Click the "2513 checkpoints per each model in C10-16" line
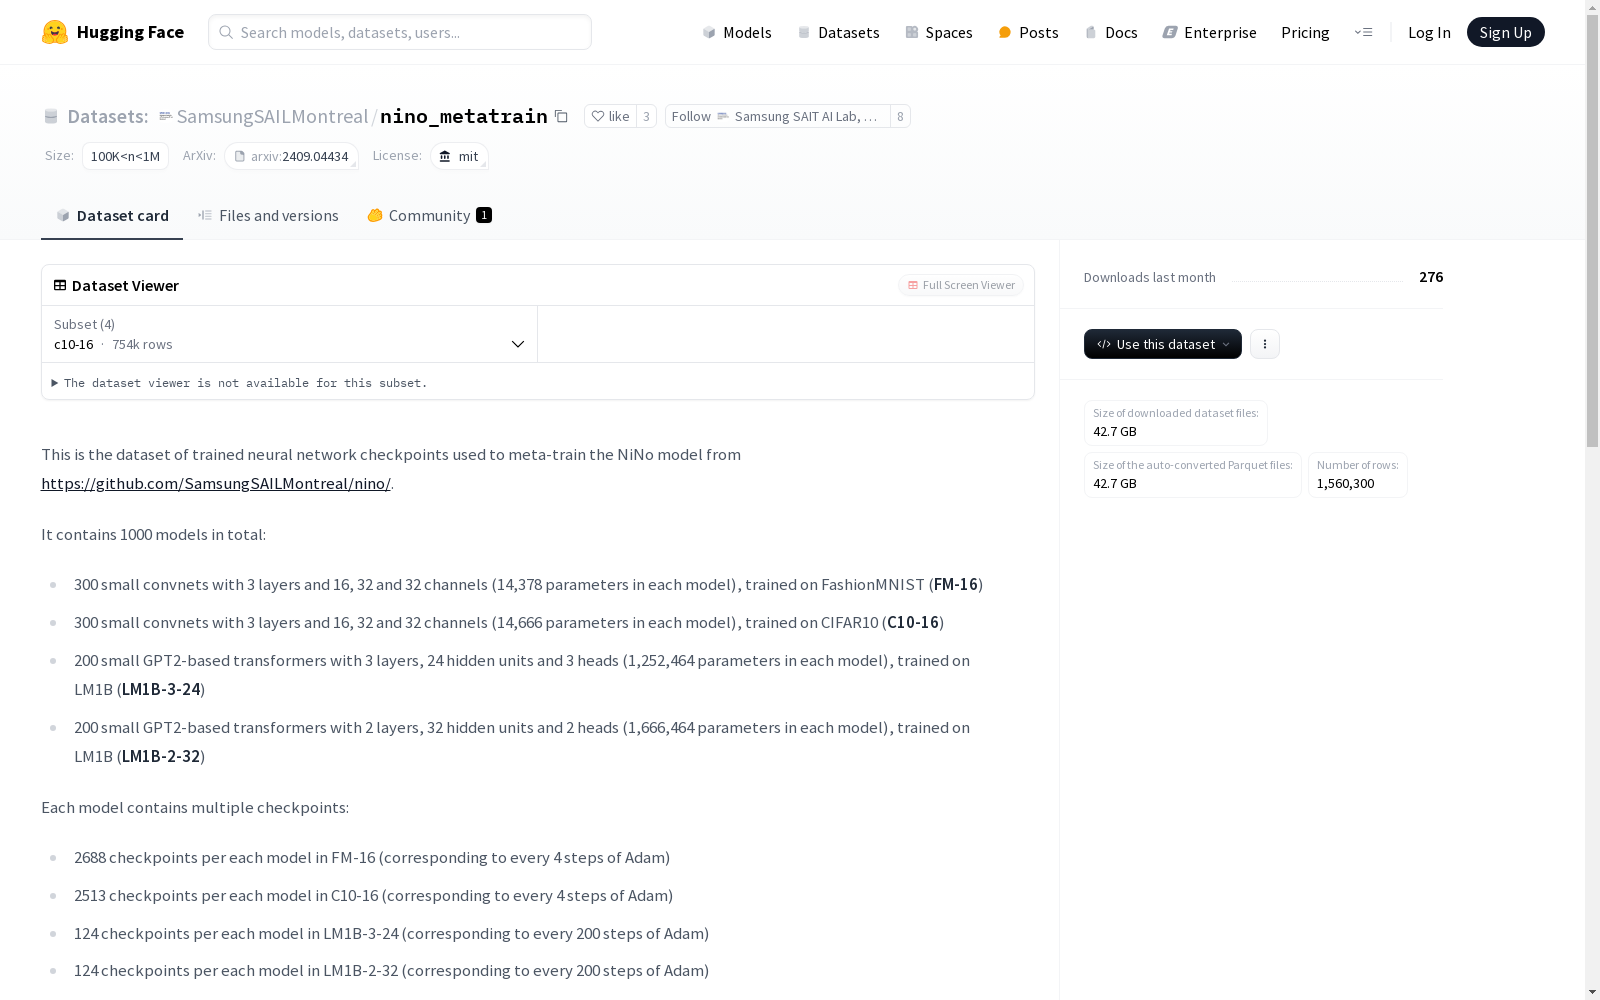 [373, 895]
